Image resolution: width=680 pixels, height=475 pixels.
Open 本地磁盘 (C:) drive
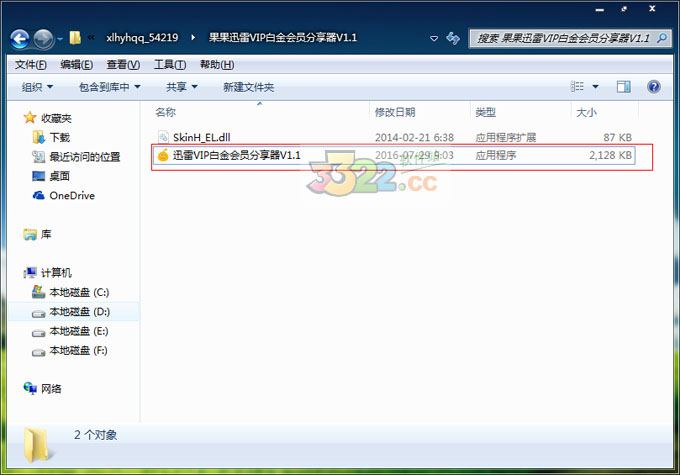pyautogui.click(x=79, y=292)
